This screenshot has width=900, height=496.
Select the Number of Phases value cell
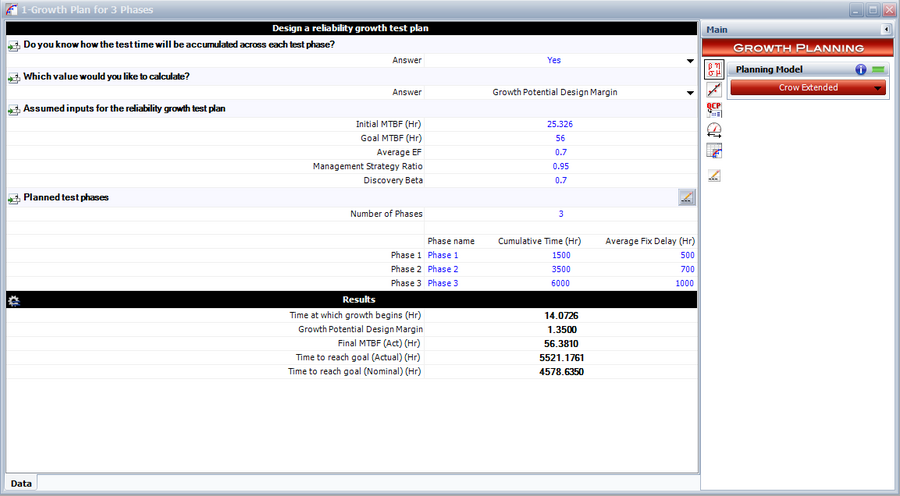click(x=559, y=214)
